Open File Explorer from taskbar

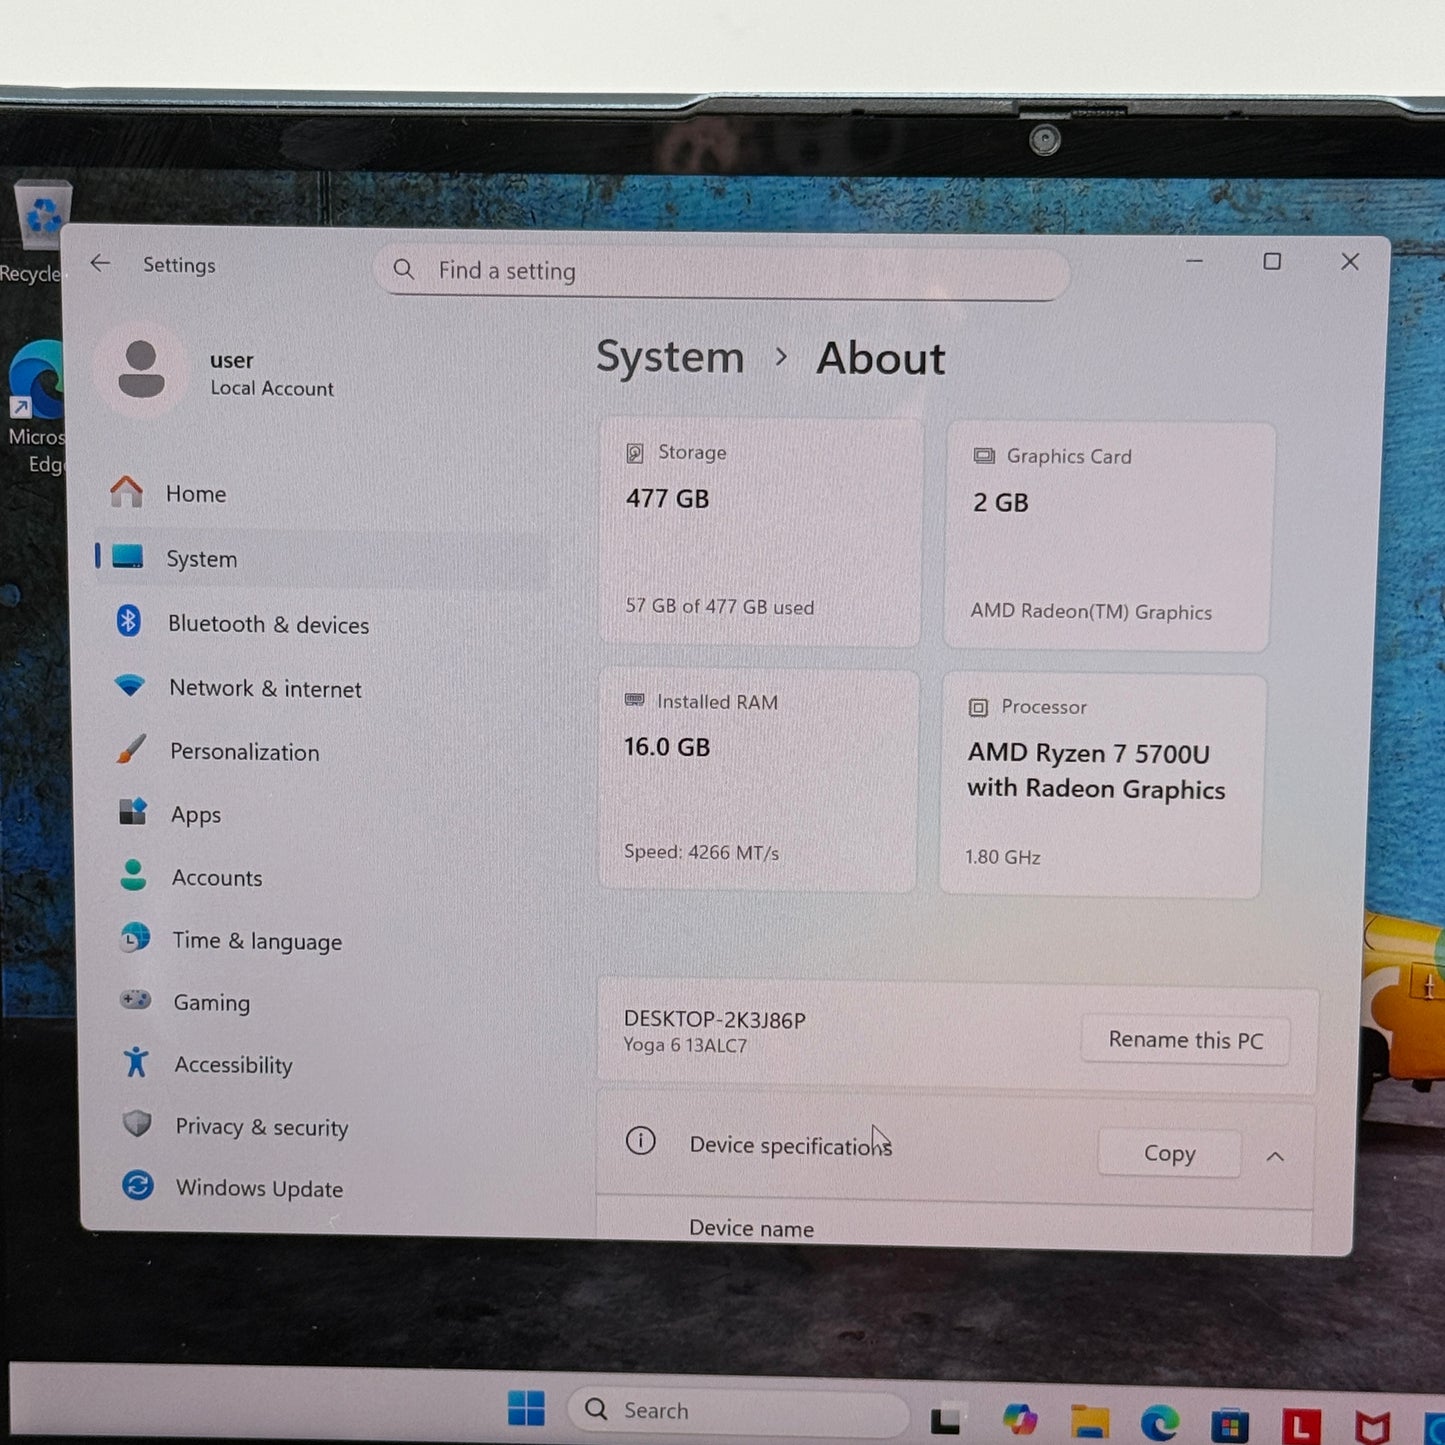point(1090,1421)
